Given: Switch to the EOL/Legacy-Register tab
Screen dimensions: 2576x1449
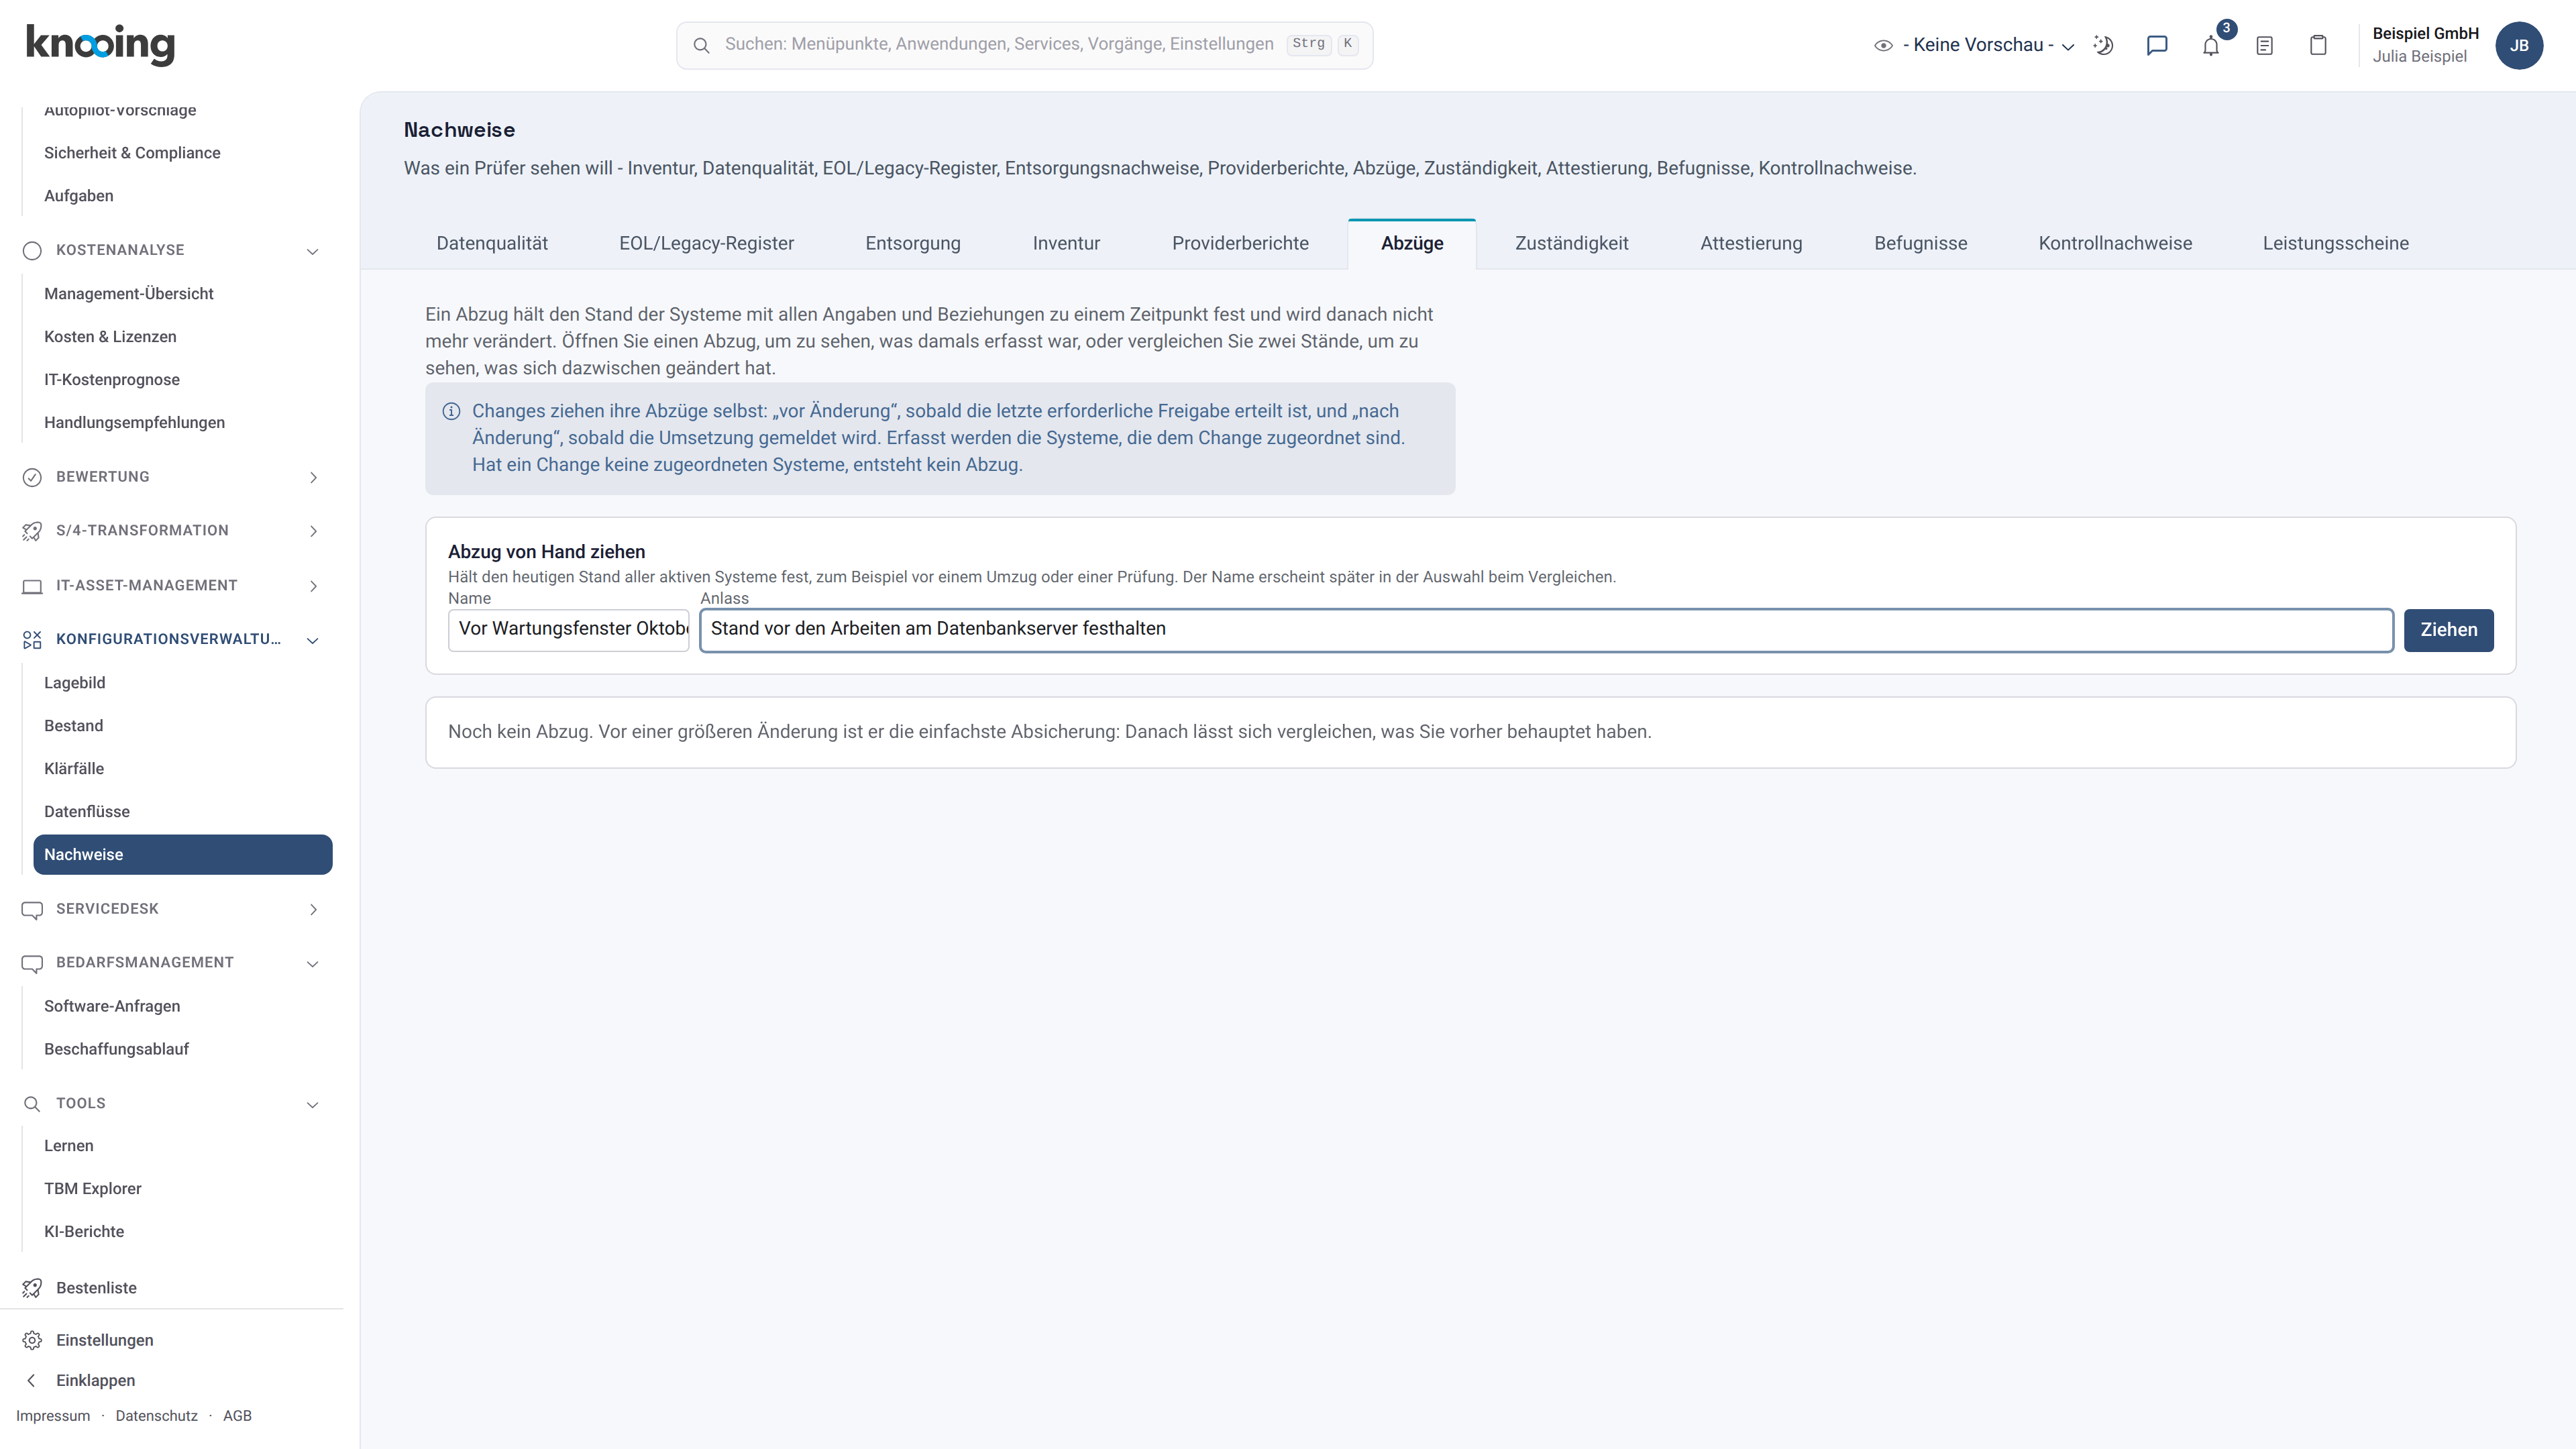Looking at the screenshot, I should coord(706,244).
